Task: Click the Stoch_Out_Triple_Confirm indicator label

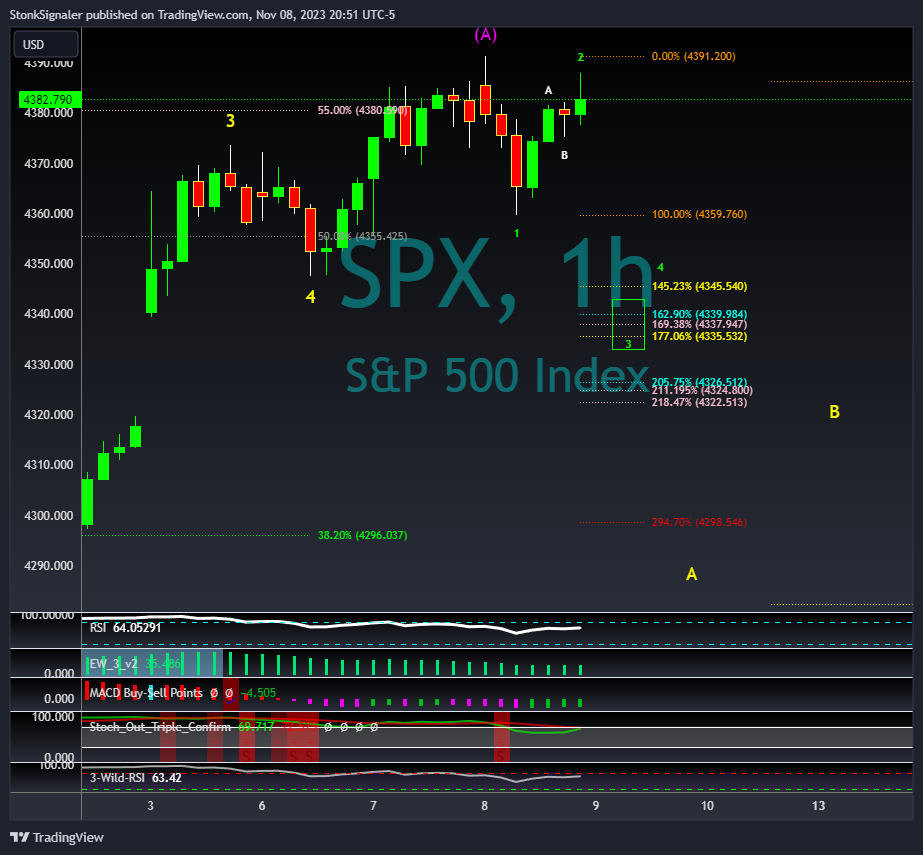Action: (160, 727)
